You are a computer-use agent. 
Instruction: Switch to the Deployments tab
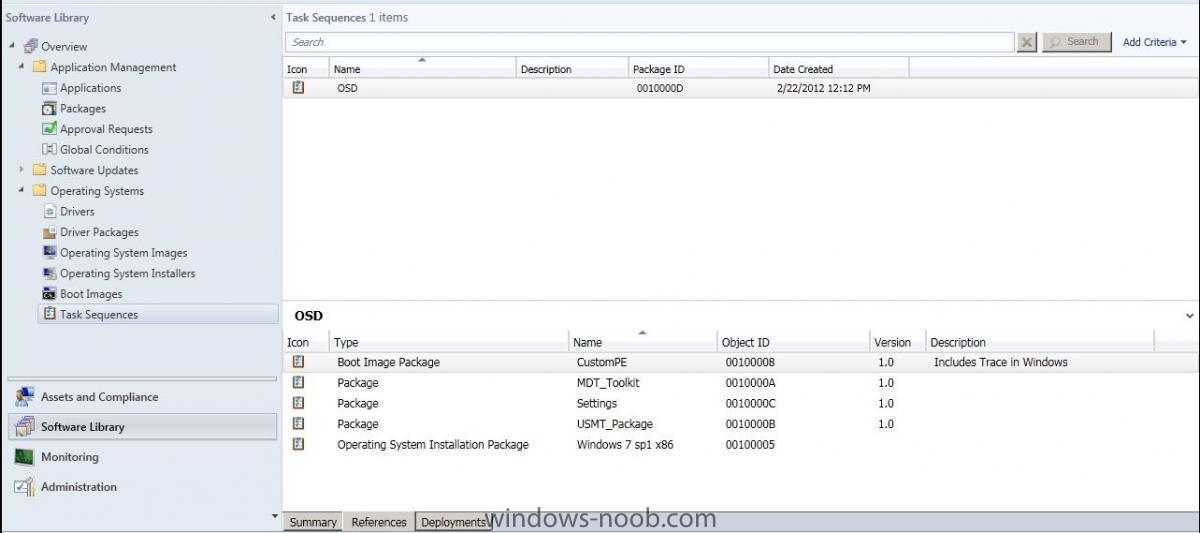[453, 522]
